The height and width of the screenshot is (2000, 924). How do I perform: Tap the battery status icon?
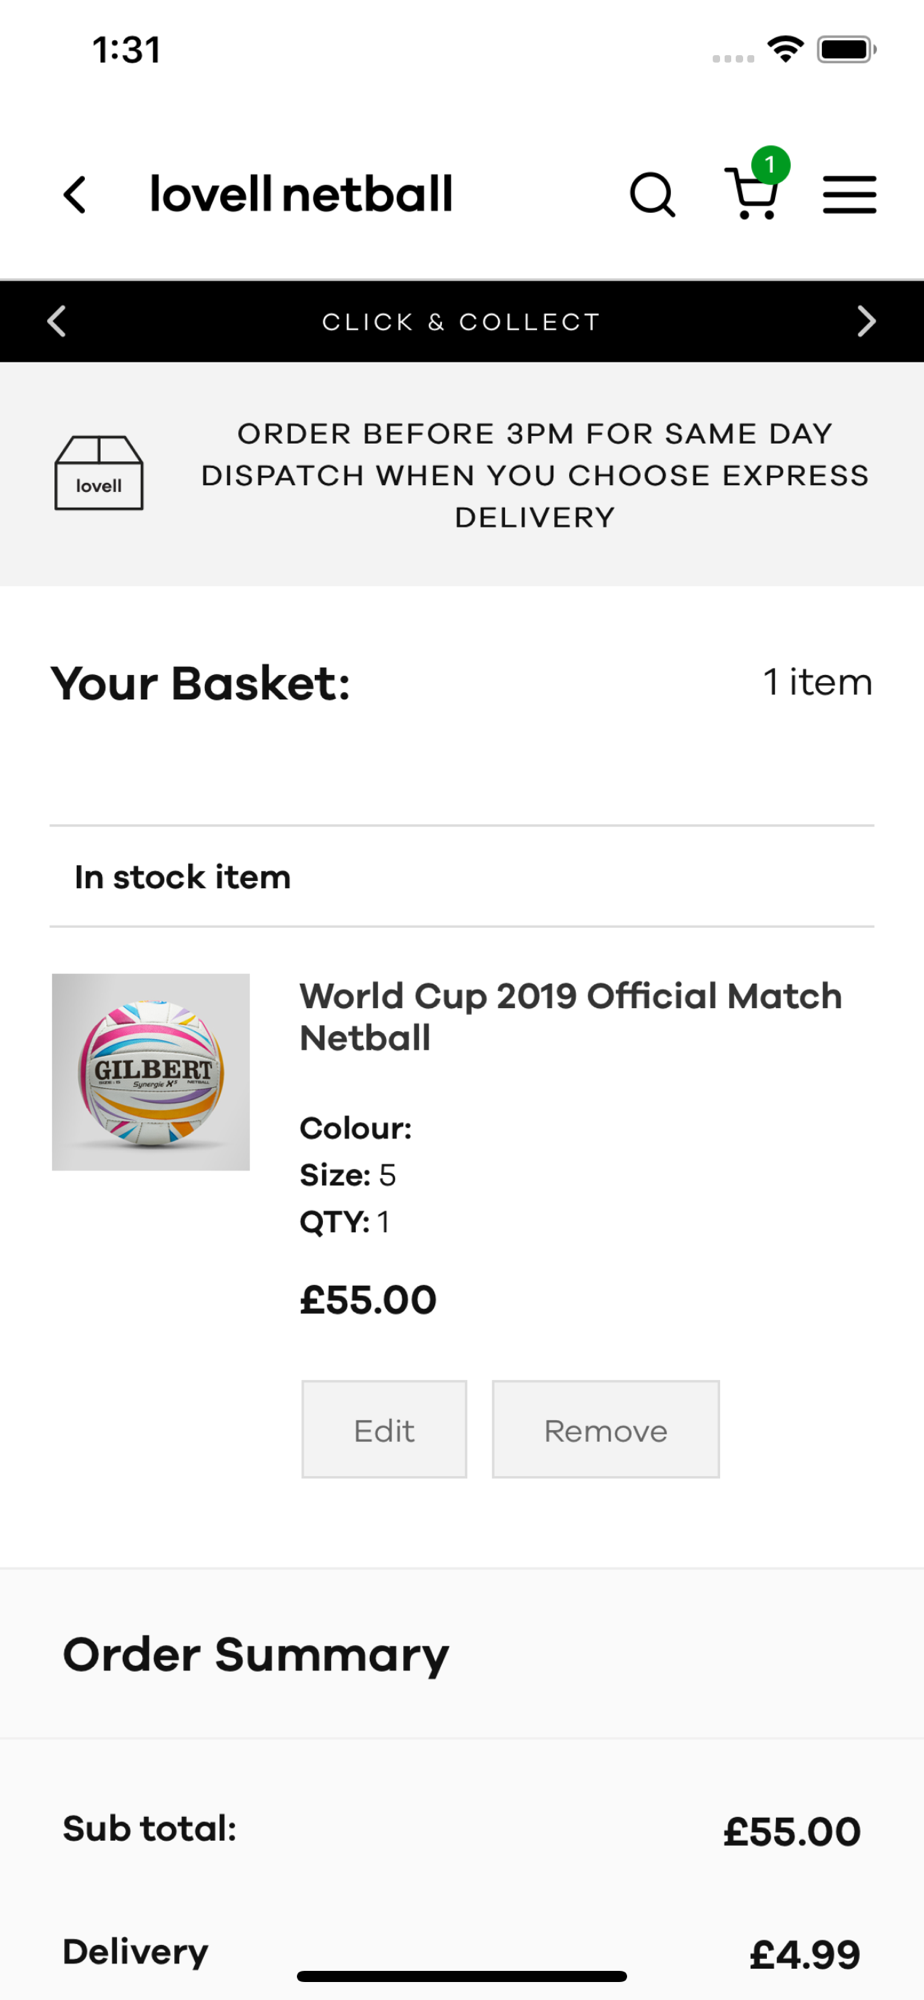(x=846, y=49)
